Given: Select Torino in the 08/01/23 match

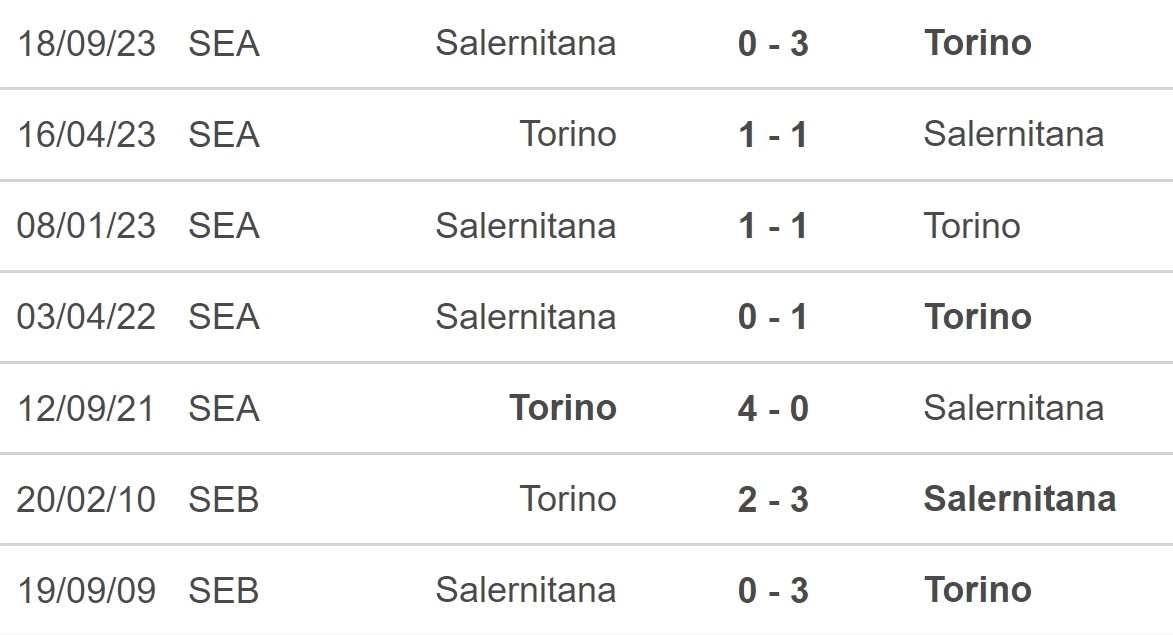Looking at the screenshot, I should click(972, 226).
